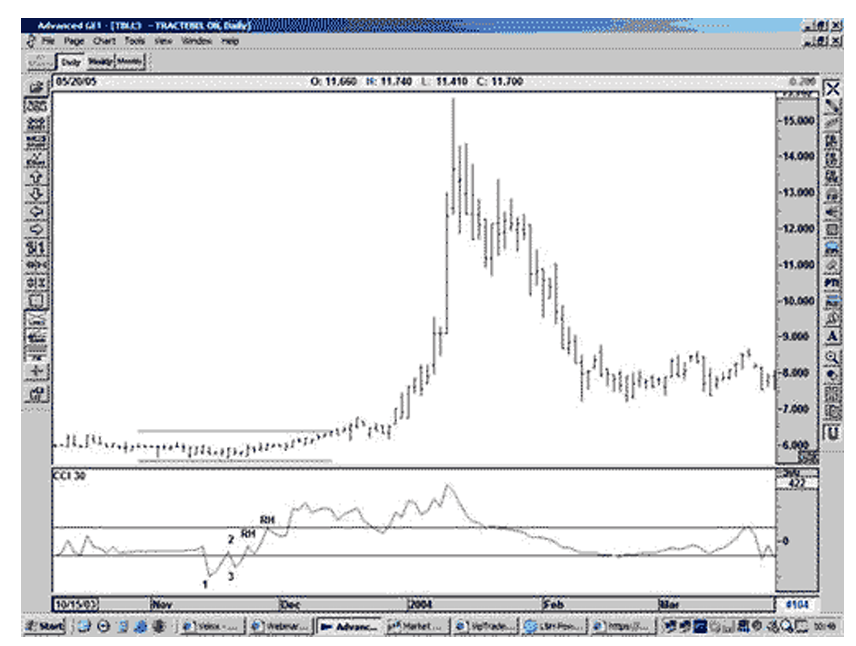Viewport: 856px width, 646px height.
Task: Open the Help menu
Action: click(x=230, y=41)
